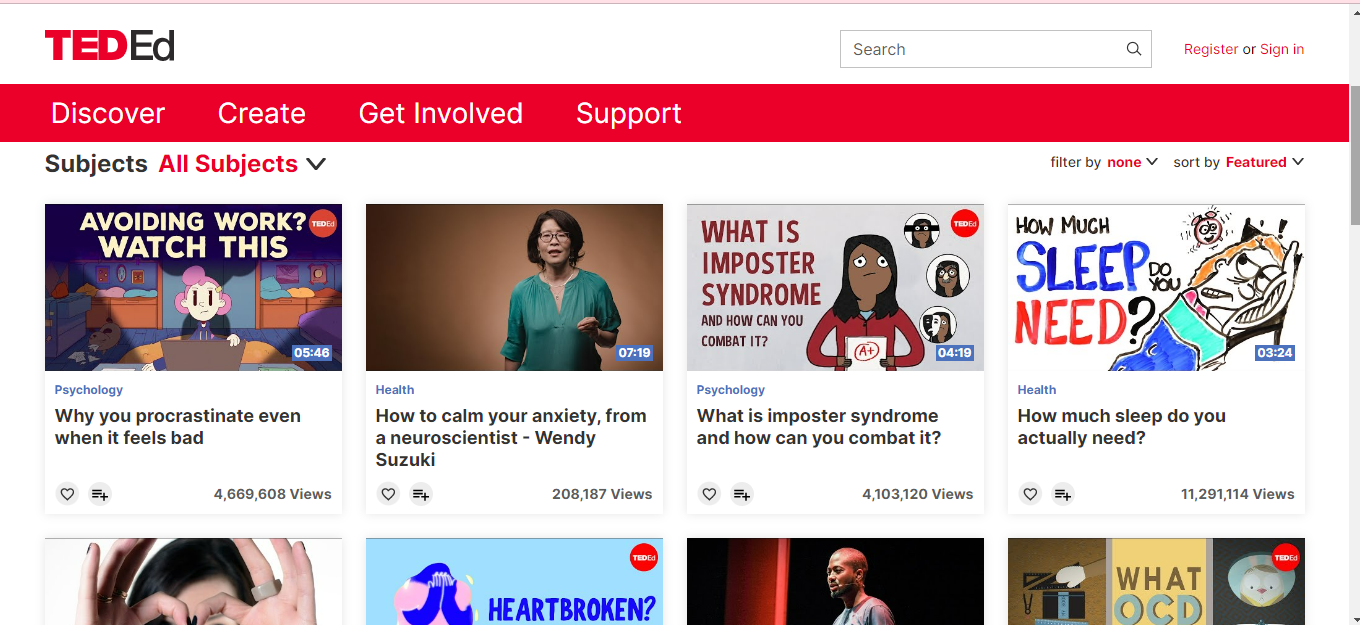Go to the TED-Ed home logo
This screenshot has width=1360, height=625.
[x=110, y=46]
